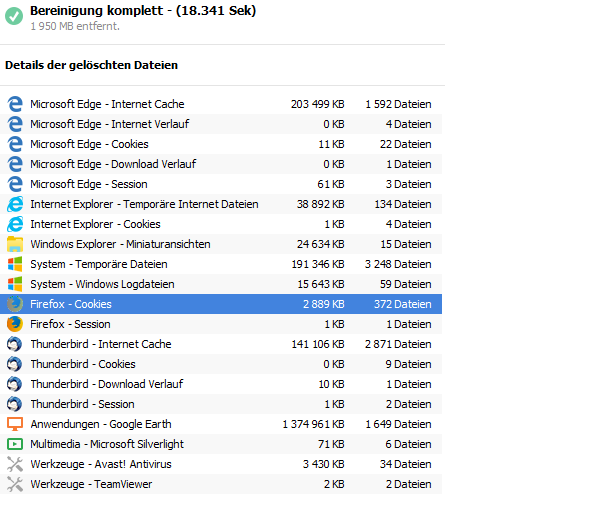Screen dimensions: 607x517
Task: Select the 'Microsoft Edge - Cookies' entry
Action: (221, 144)
